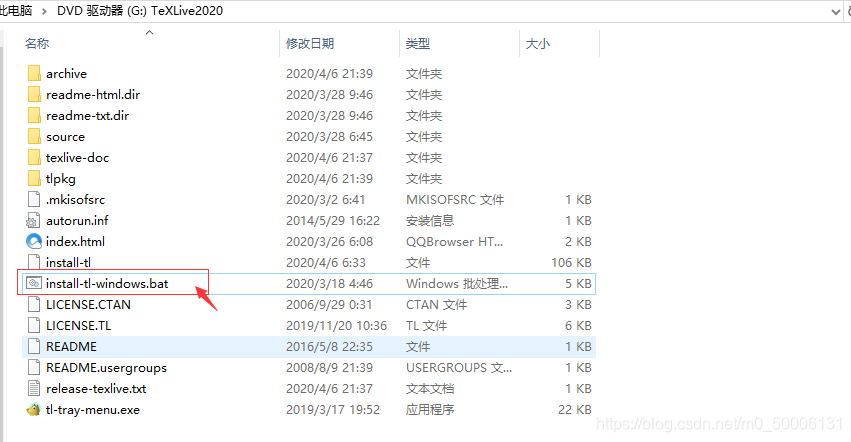Click the date 2019/11/20 10:36
Image resolution: width=851 pixels, height=442 pixels.
336,325
